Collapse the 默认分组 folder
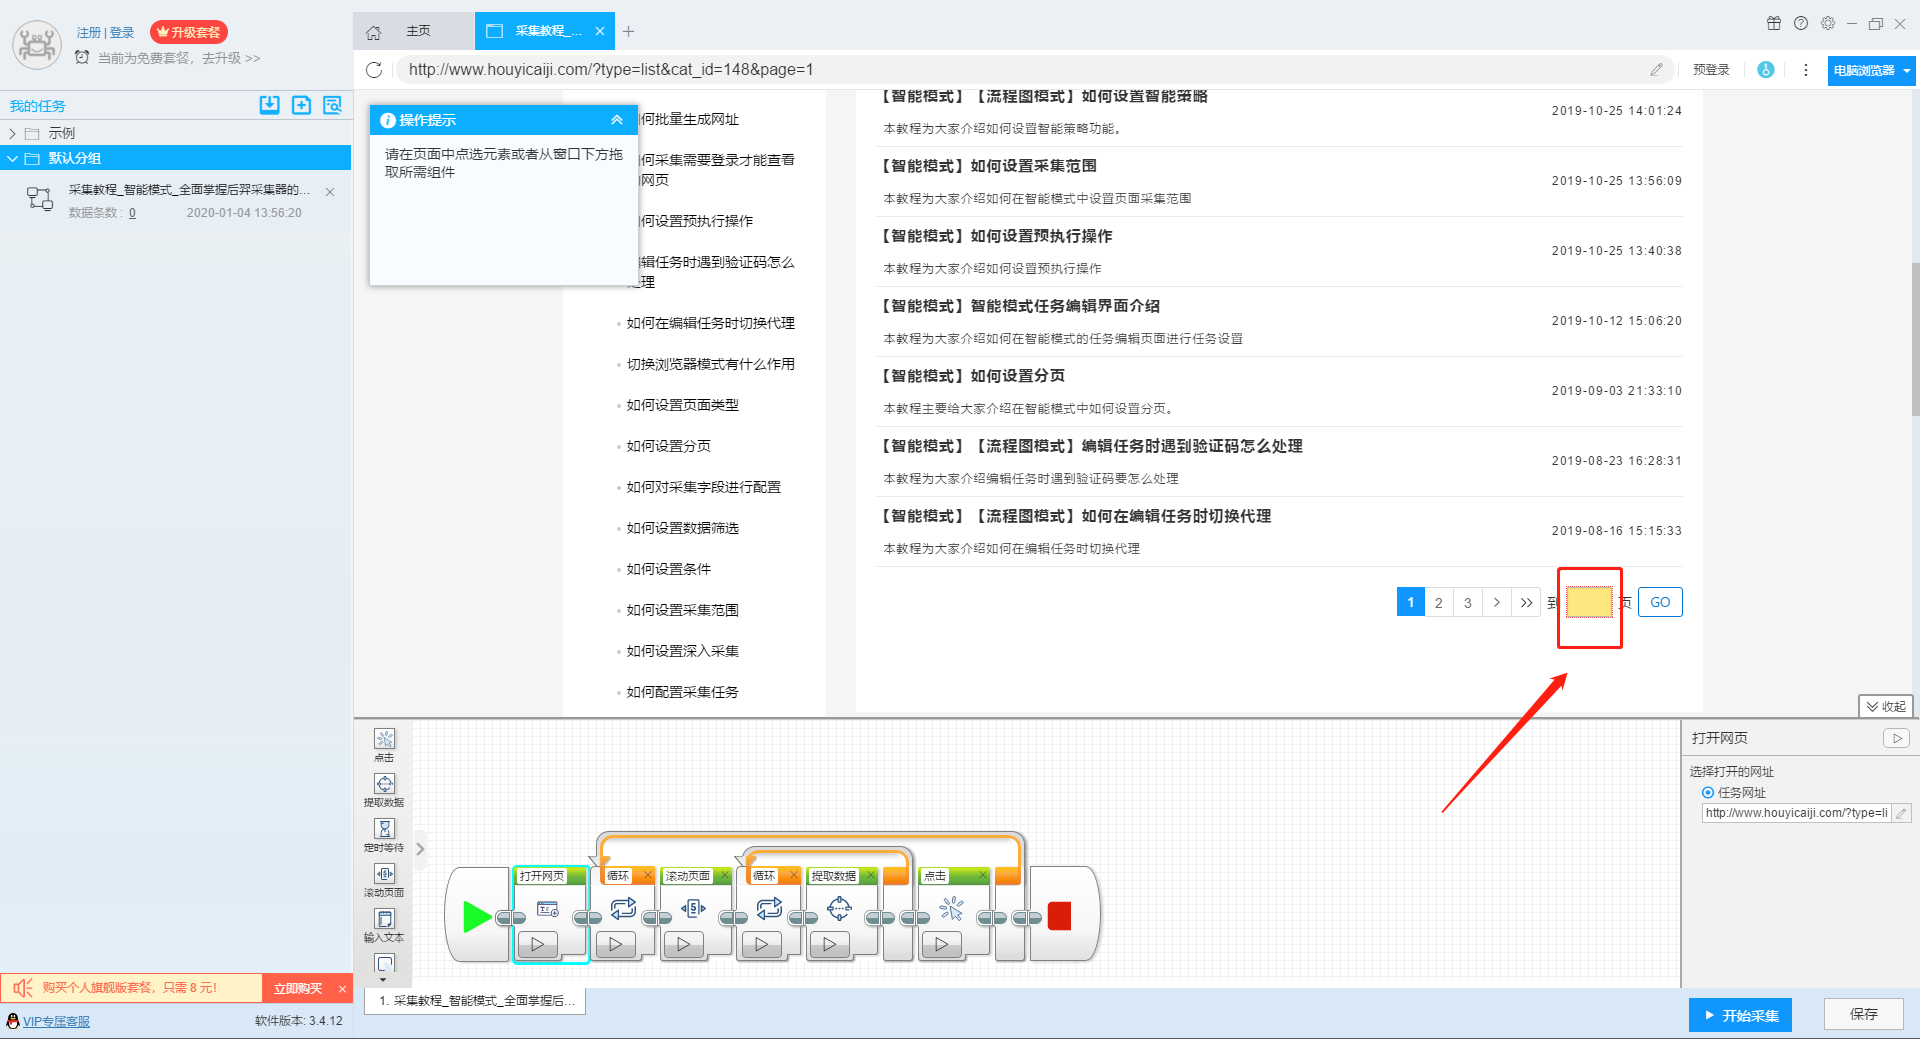This screenshot has height=1039, width=1920. pos(12,158)
